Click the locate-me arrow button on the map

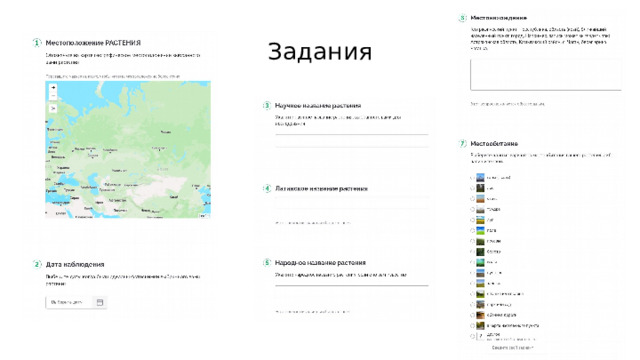53,108
